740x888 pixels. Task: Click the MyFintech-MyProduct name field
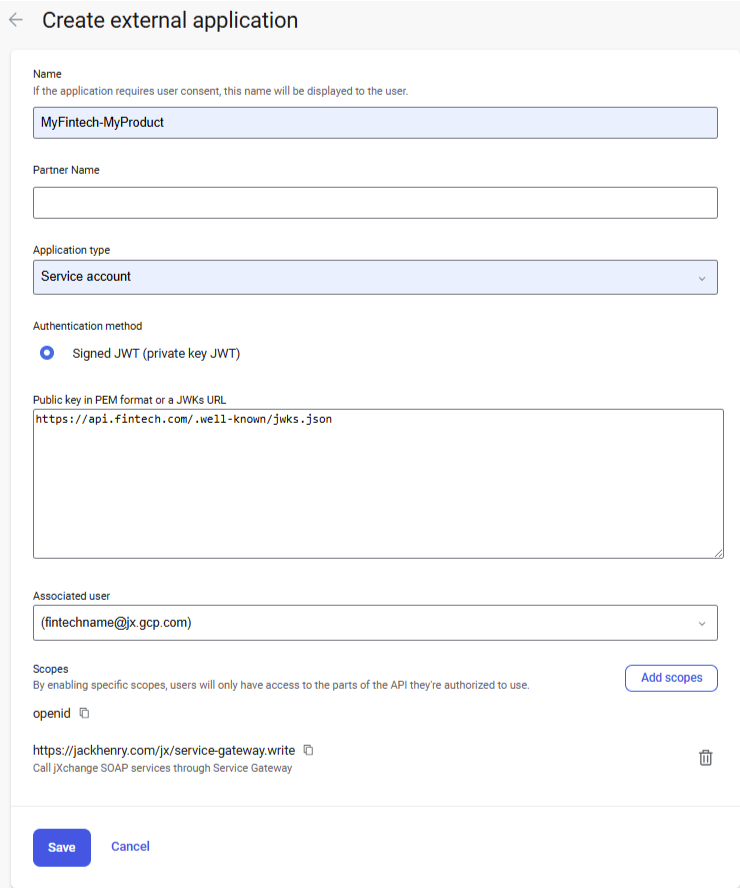[375, 122]
